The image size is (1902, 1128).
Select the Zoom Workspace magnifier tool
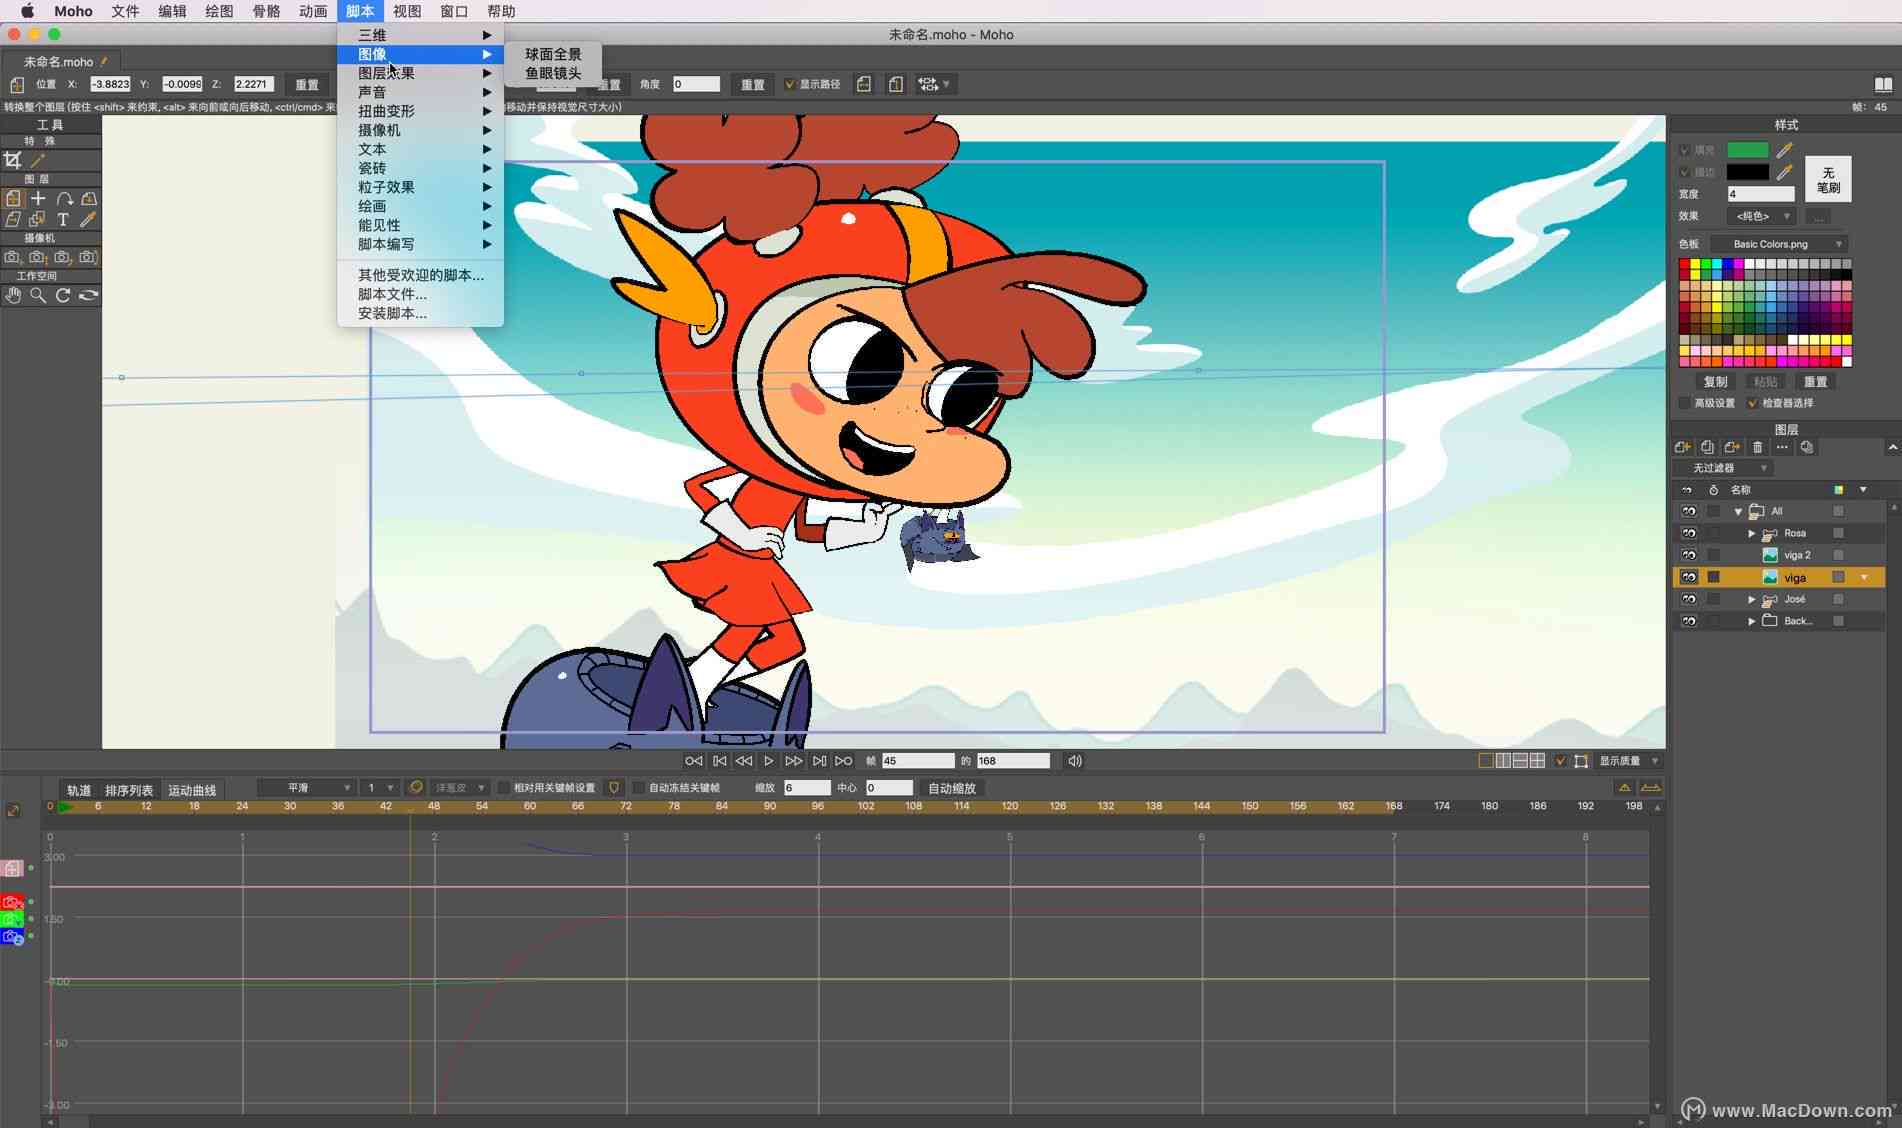point(38,295)
